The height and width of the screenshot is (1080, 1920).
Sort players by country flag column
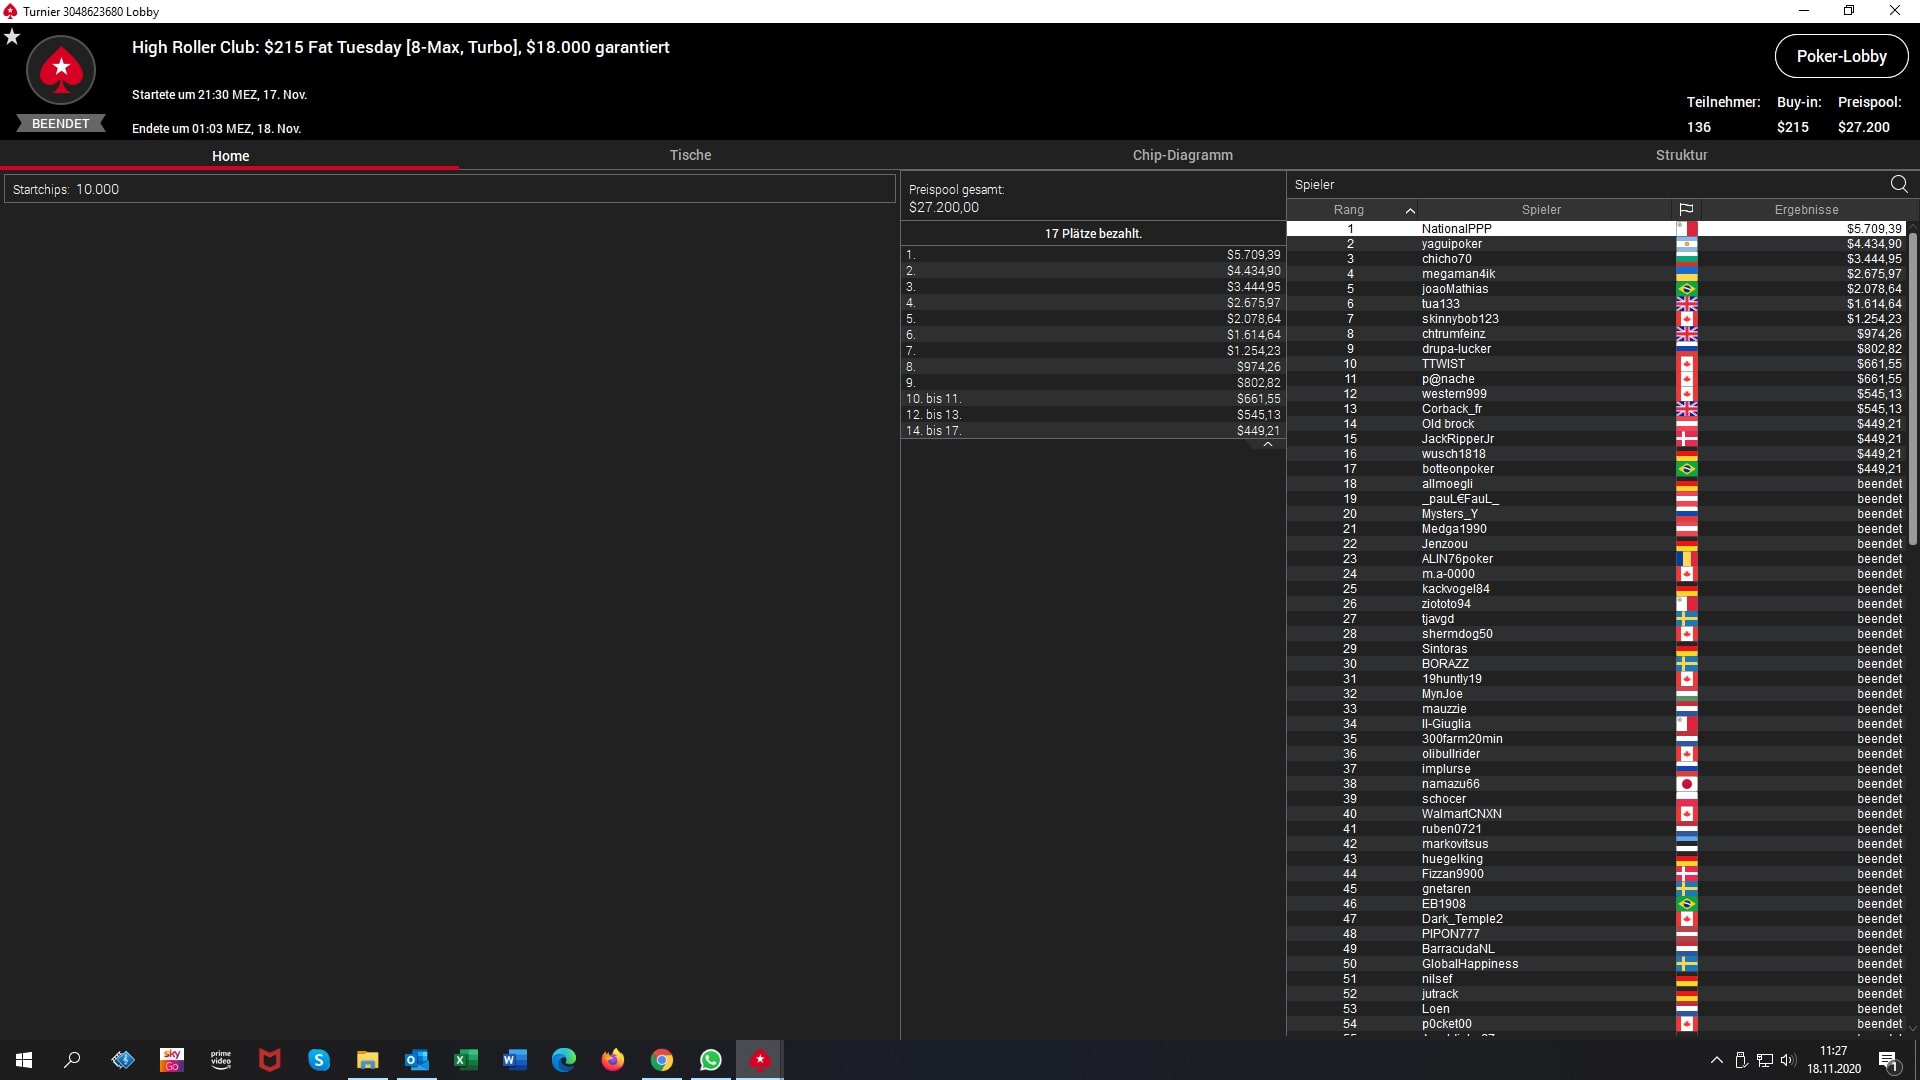point(1686,210)
